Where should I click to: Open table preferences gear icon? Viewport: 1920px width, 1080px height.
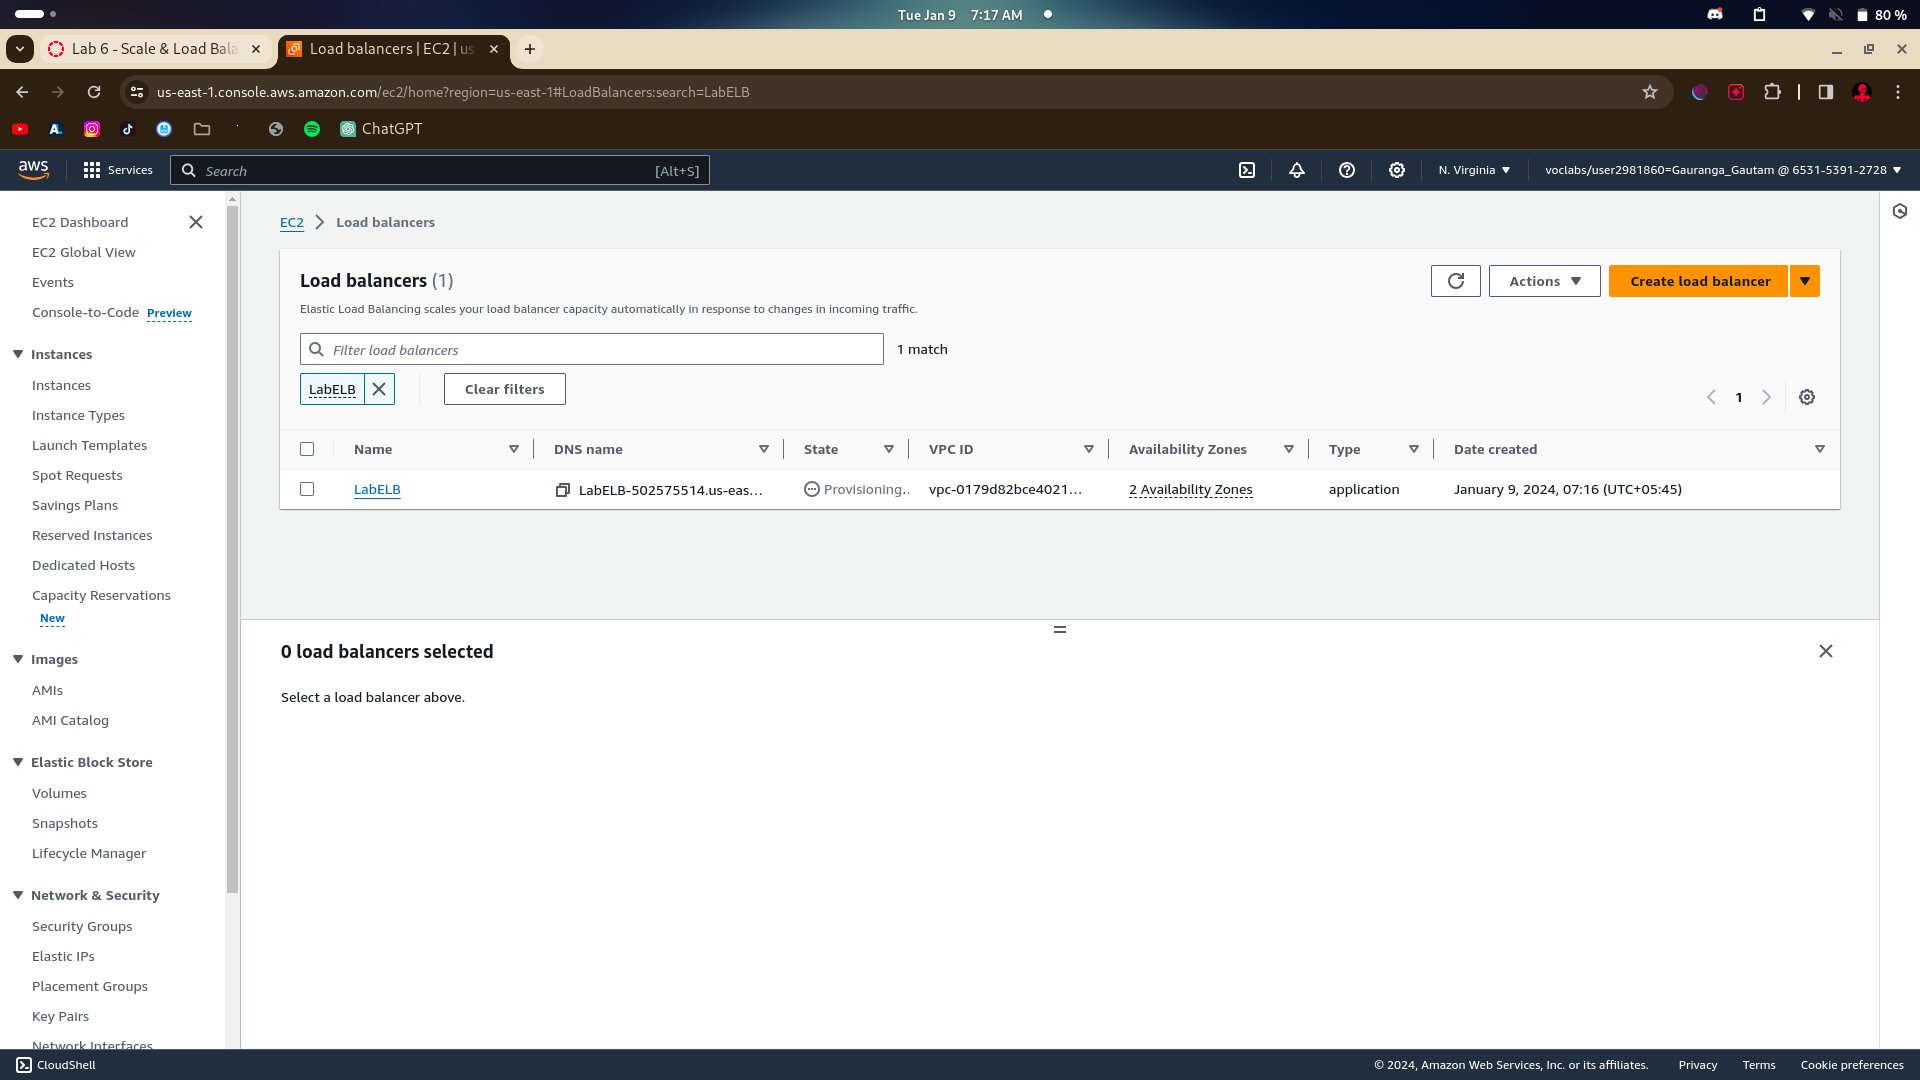(1807, 397)
